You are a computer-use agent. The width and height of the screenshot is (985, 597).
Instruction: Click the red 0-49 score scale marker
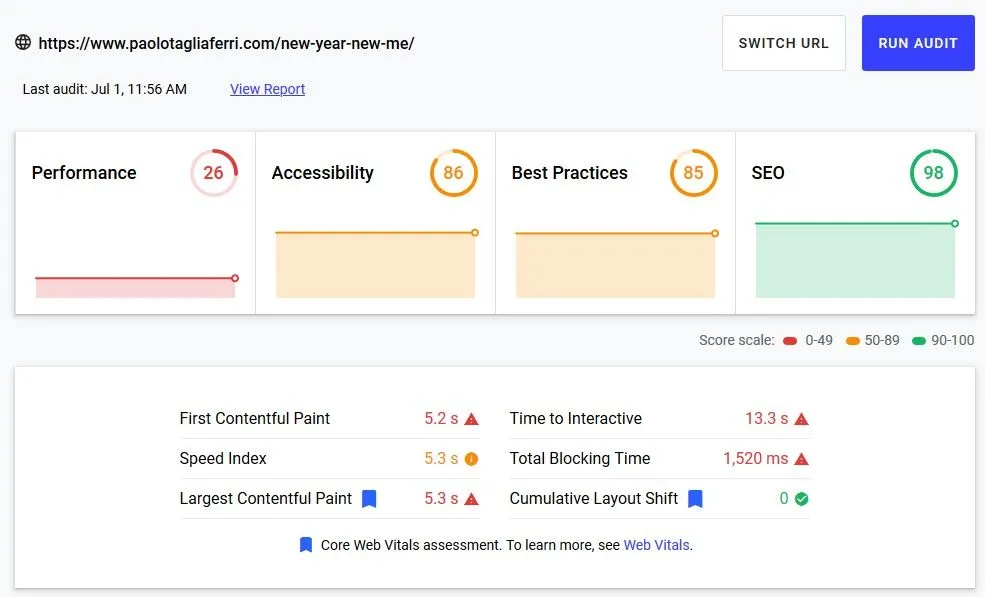(x=790, y=341)
